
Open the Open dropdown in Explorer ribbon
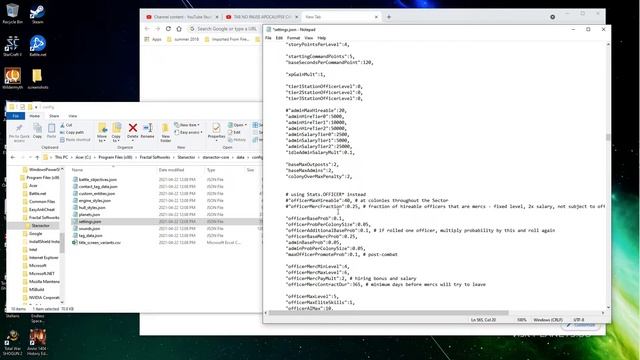[237, 125]
